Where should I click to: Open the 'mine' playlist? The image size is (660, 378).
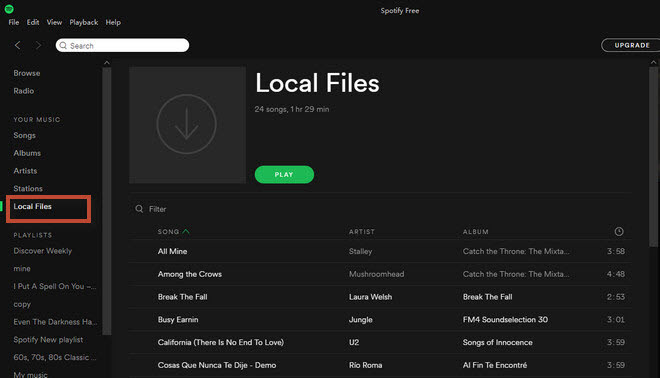point(22,269)
